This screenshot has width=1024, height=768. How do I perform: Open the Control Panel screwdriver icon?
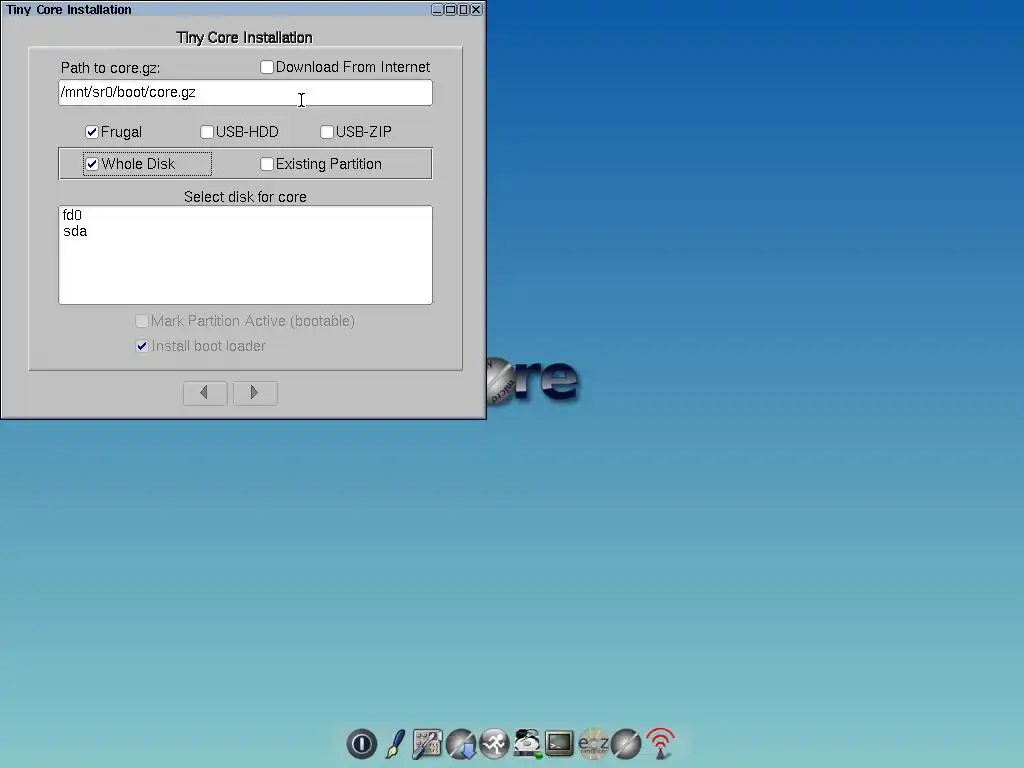click(428, 744)
